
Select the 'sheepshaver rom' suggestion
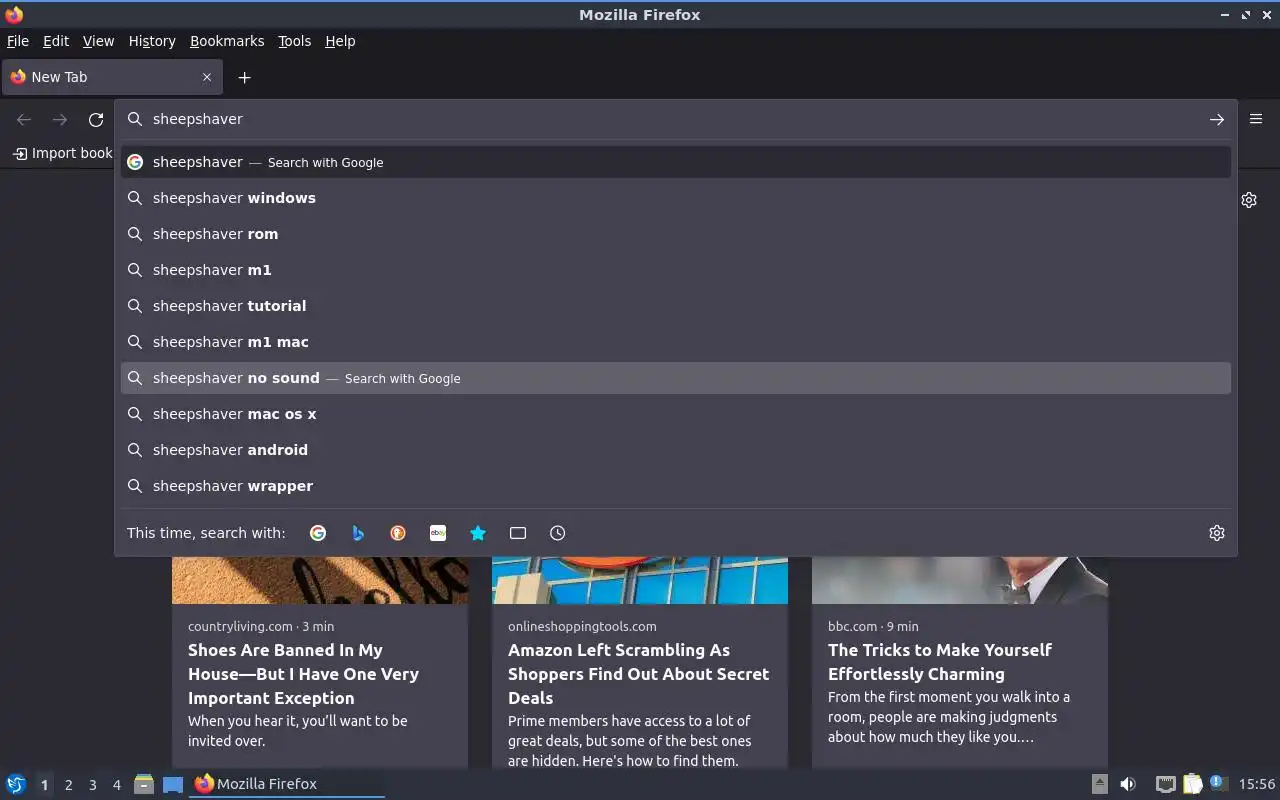[676, 234]
